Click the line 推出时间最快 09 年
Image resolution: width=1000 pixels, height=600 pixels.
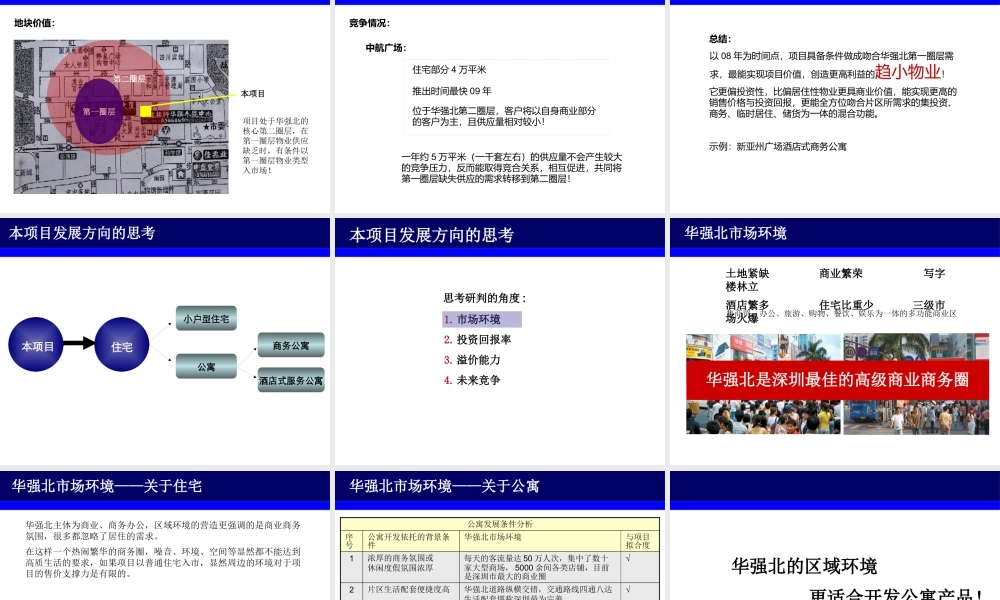[x=452, y=91]
